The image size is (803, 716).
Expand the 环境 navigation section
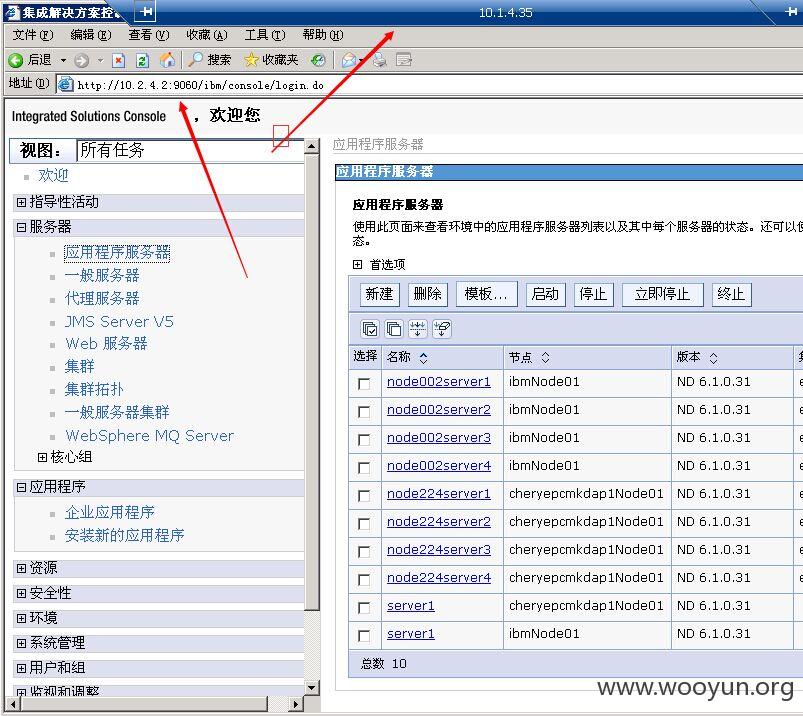coord(21,618)
